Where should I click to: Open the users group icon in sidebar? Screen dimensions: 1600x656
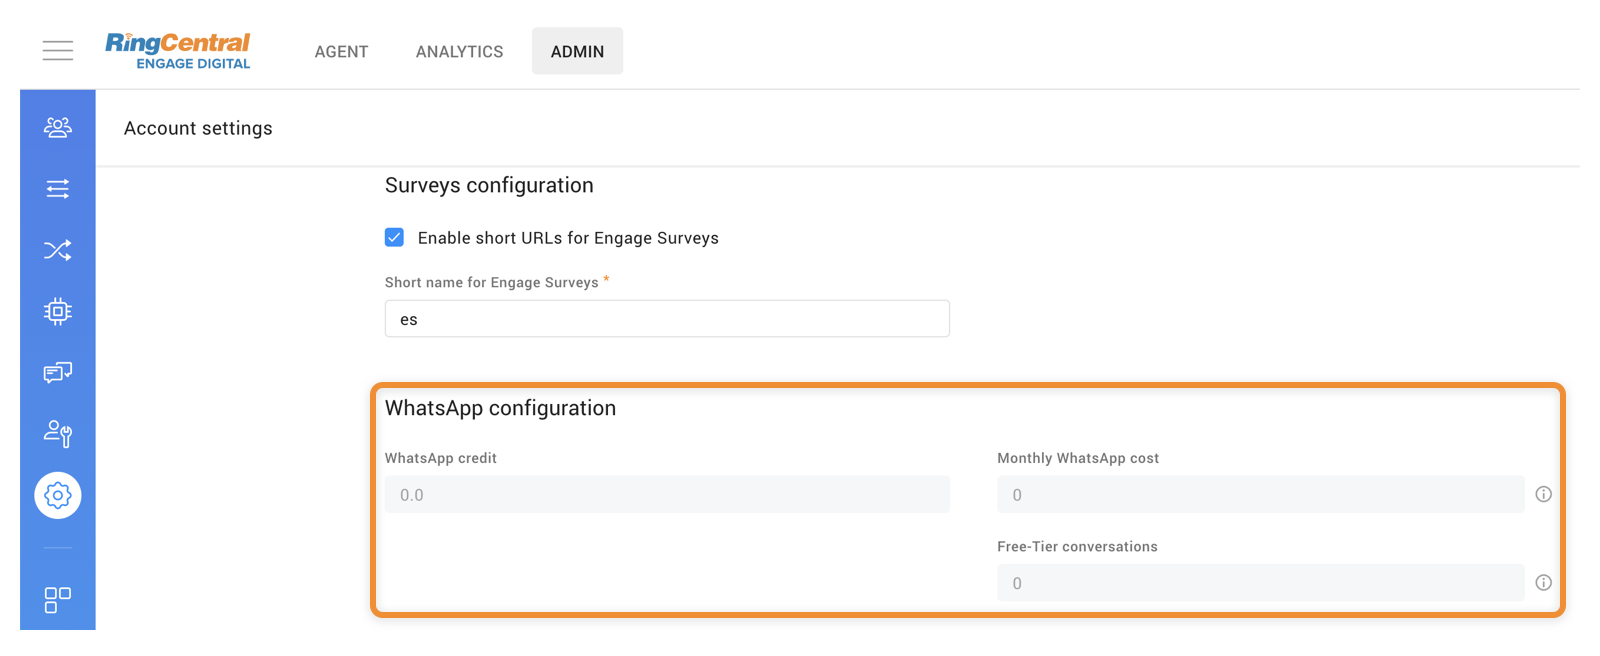58,128
